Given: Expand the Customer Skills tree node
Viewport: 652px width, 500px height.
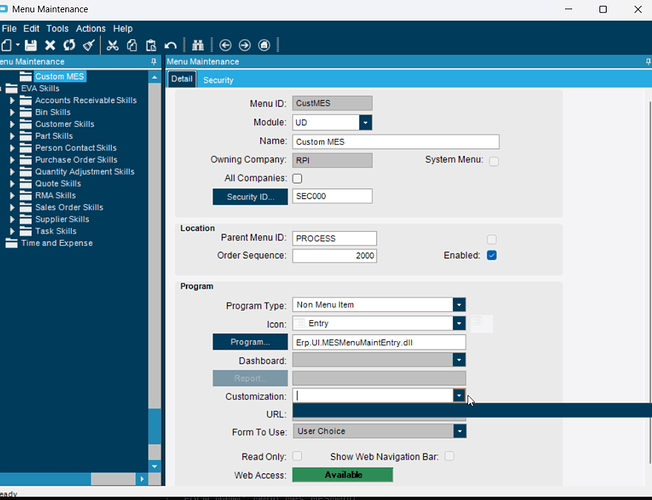Looking at the screenshot, I should tap(12, 124).
